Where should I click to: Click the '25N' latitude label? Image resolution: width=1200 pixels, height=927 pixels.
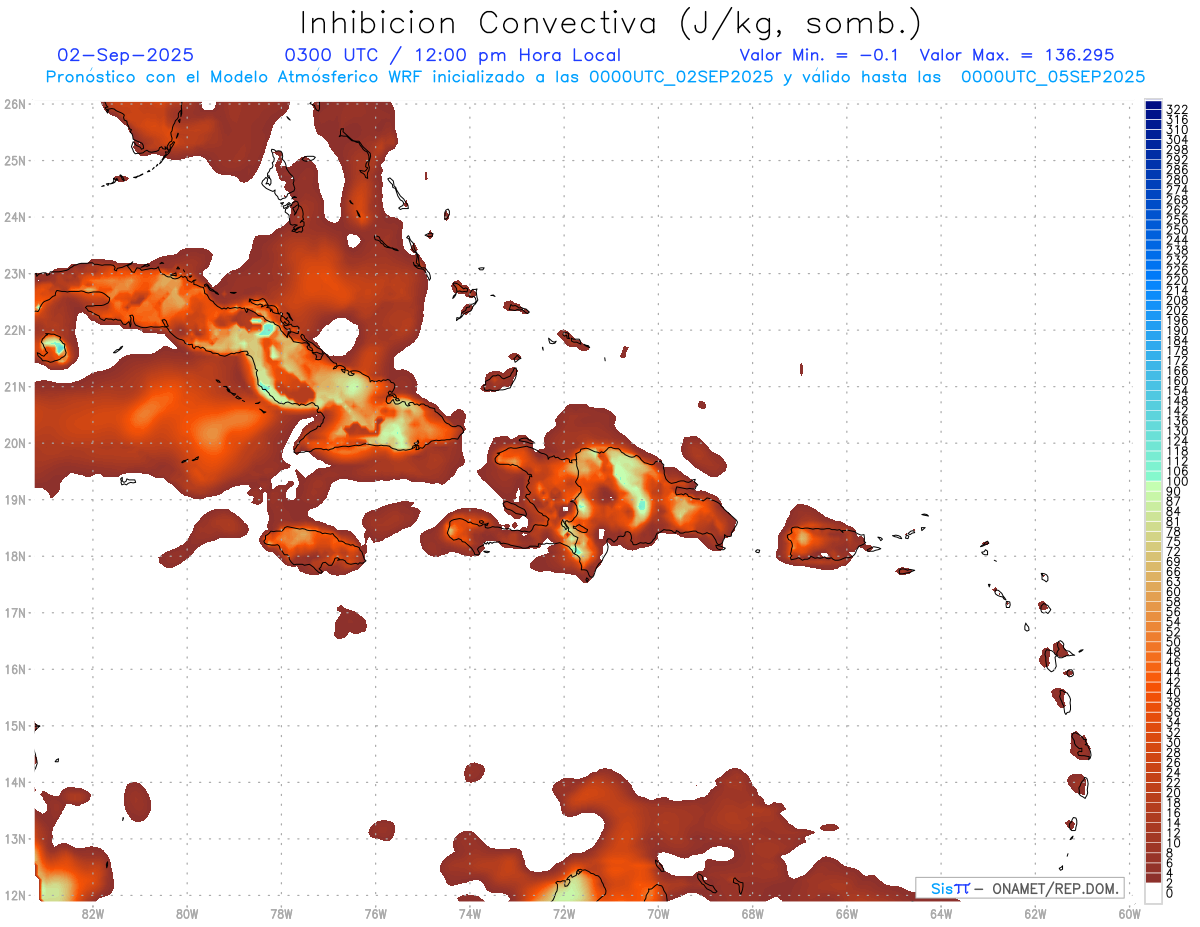coord(14,160)
